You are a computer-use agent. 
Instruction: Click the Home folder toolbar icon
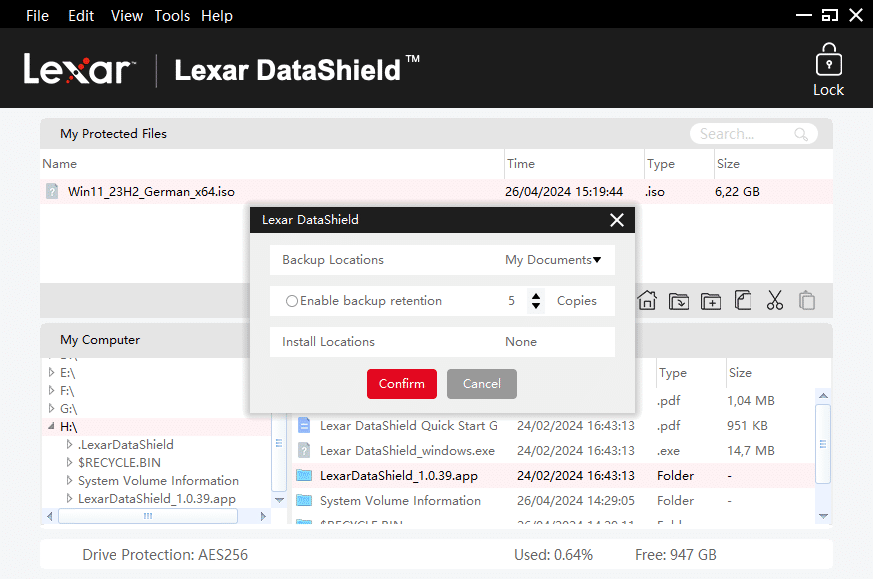point(647,300)
